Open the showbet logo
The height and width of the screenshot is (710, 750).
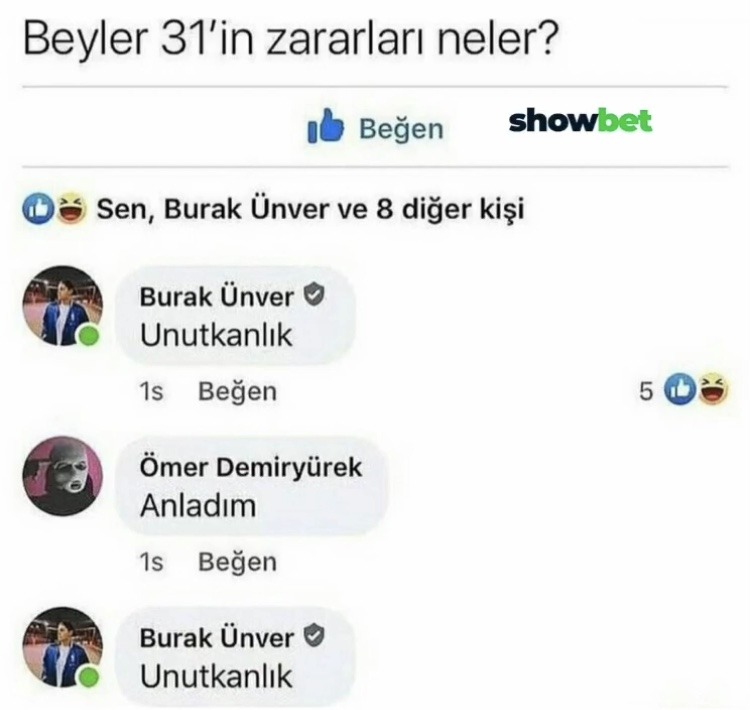580,122
